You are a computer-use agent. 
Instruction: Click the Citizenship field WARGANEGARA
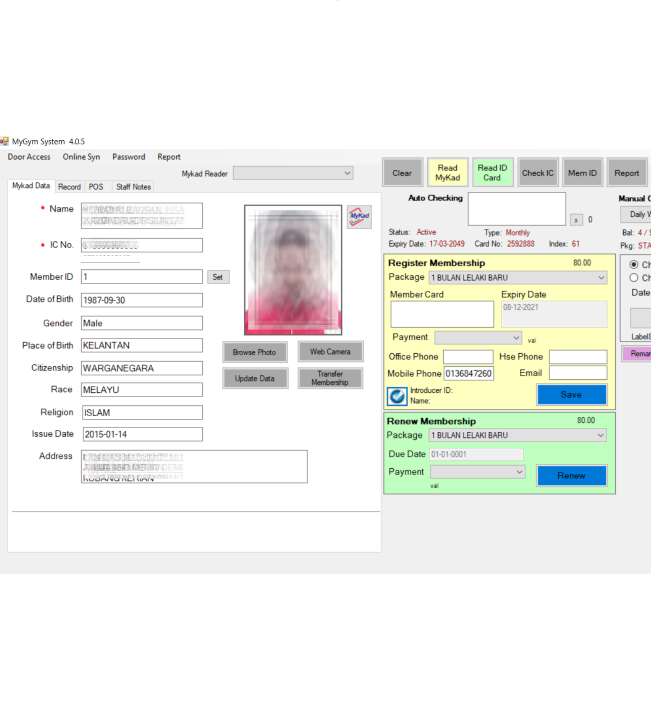coord(142,368)
